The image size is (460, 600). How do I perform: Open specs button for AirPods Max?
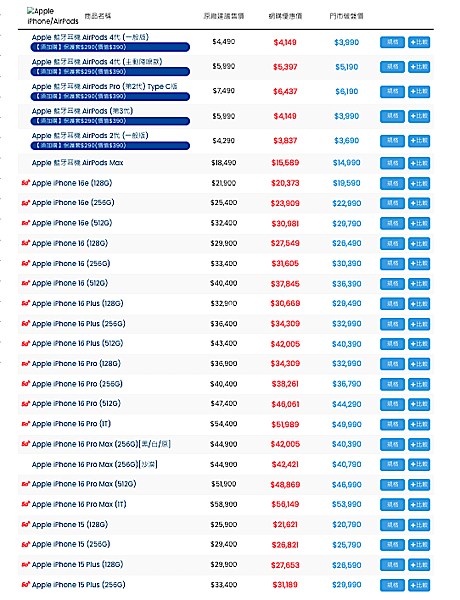392,163
